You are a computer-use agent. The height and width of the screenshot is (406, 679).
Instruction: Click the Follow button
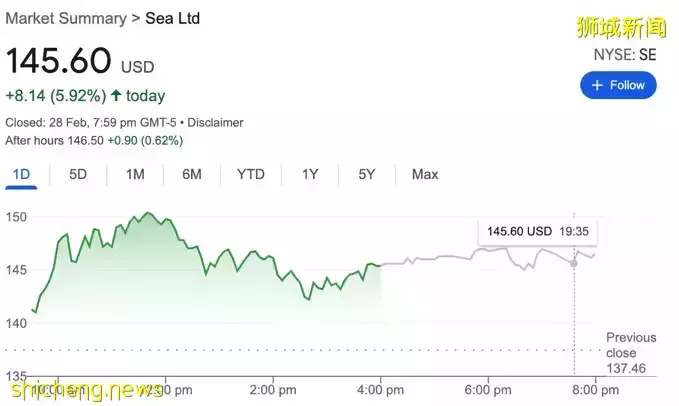[x=619, y=85]
